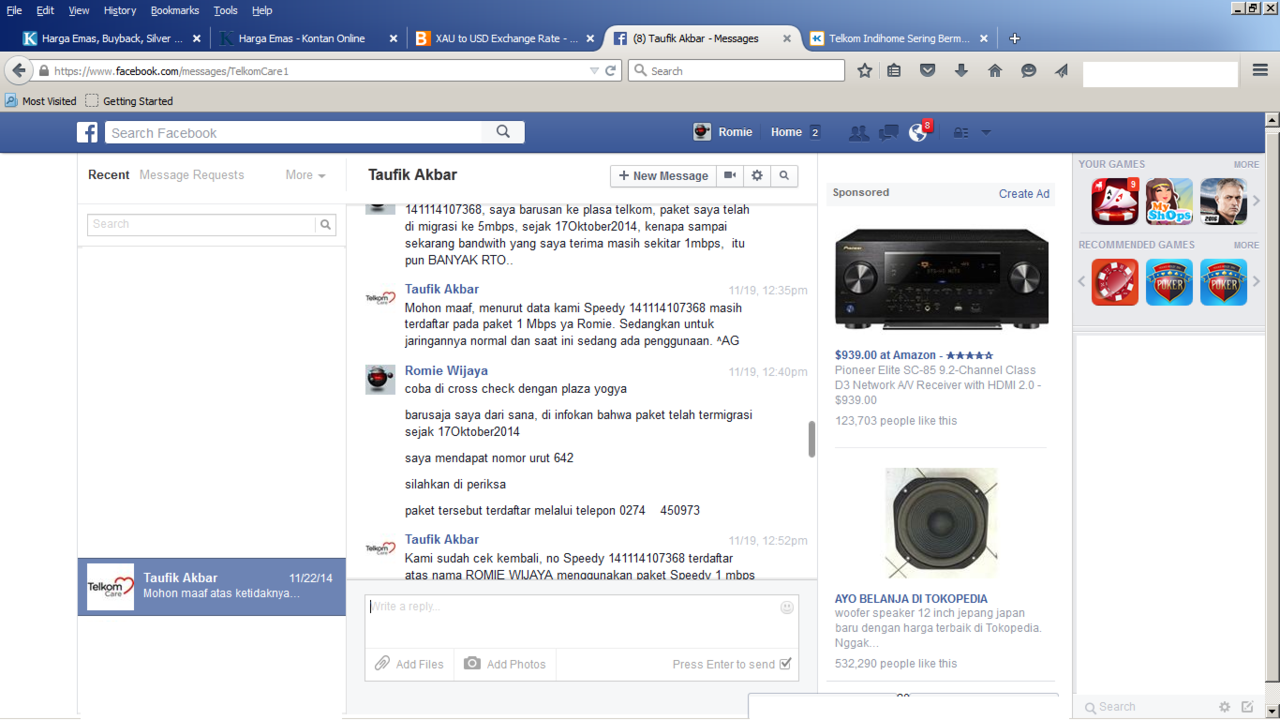The height and width of the screenshot is (720, 1280).
Task: Open a new browser tab with plus button
Action: click(1015, 39)
